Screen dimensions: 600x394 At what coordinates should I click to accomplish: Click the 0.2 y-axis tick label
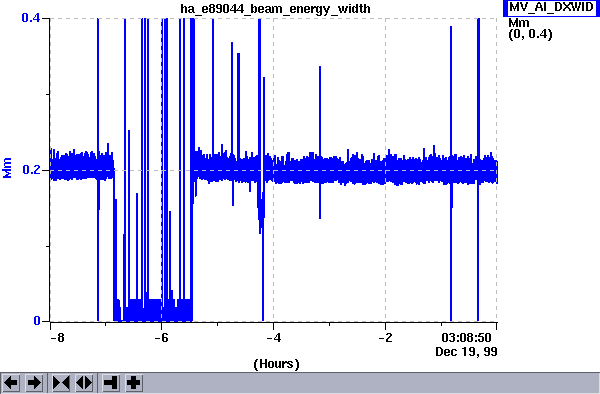click(x=31, y=169)
